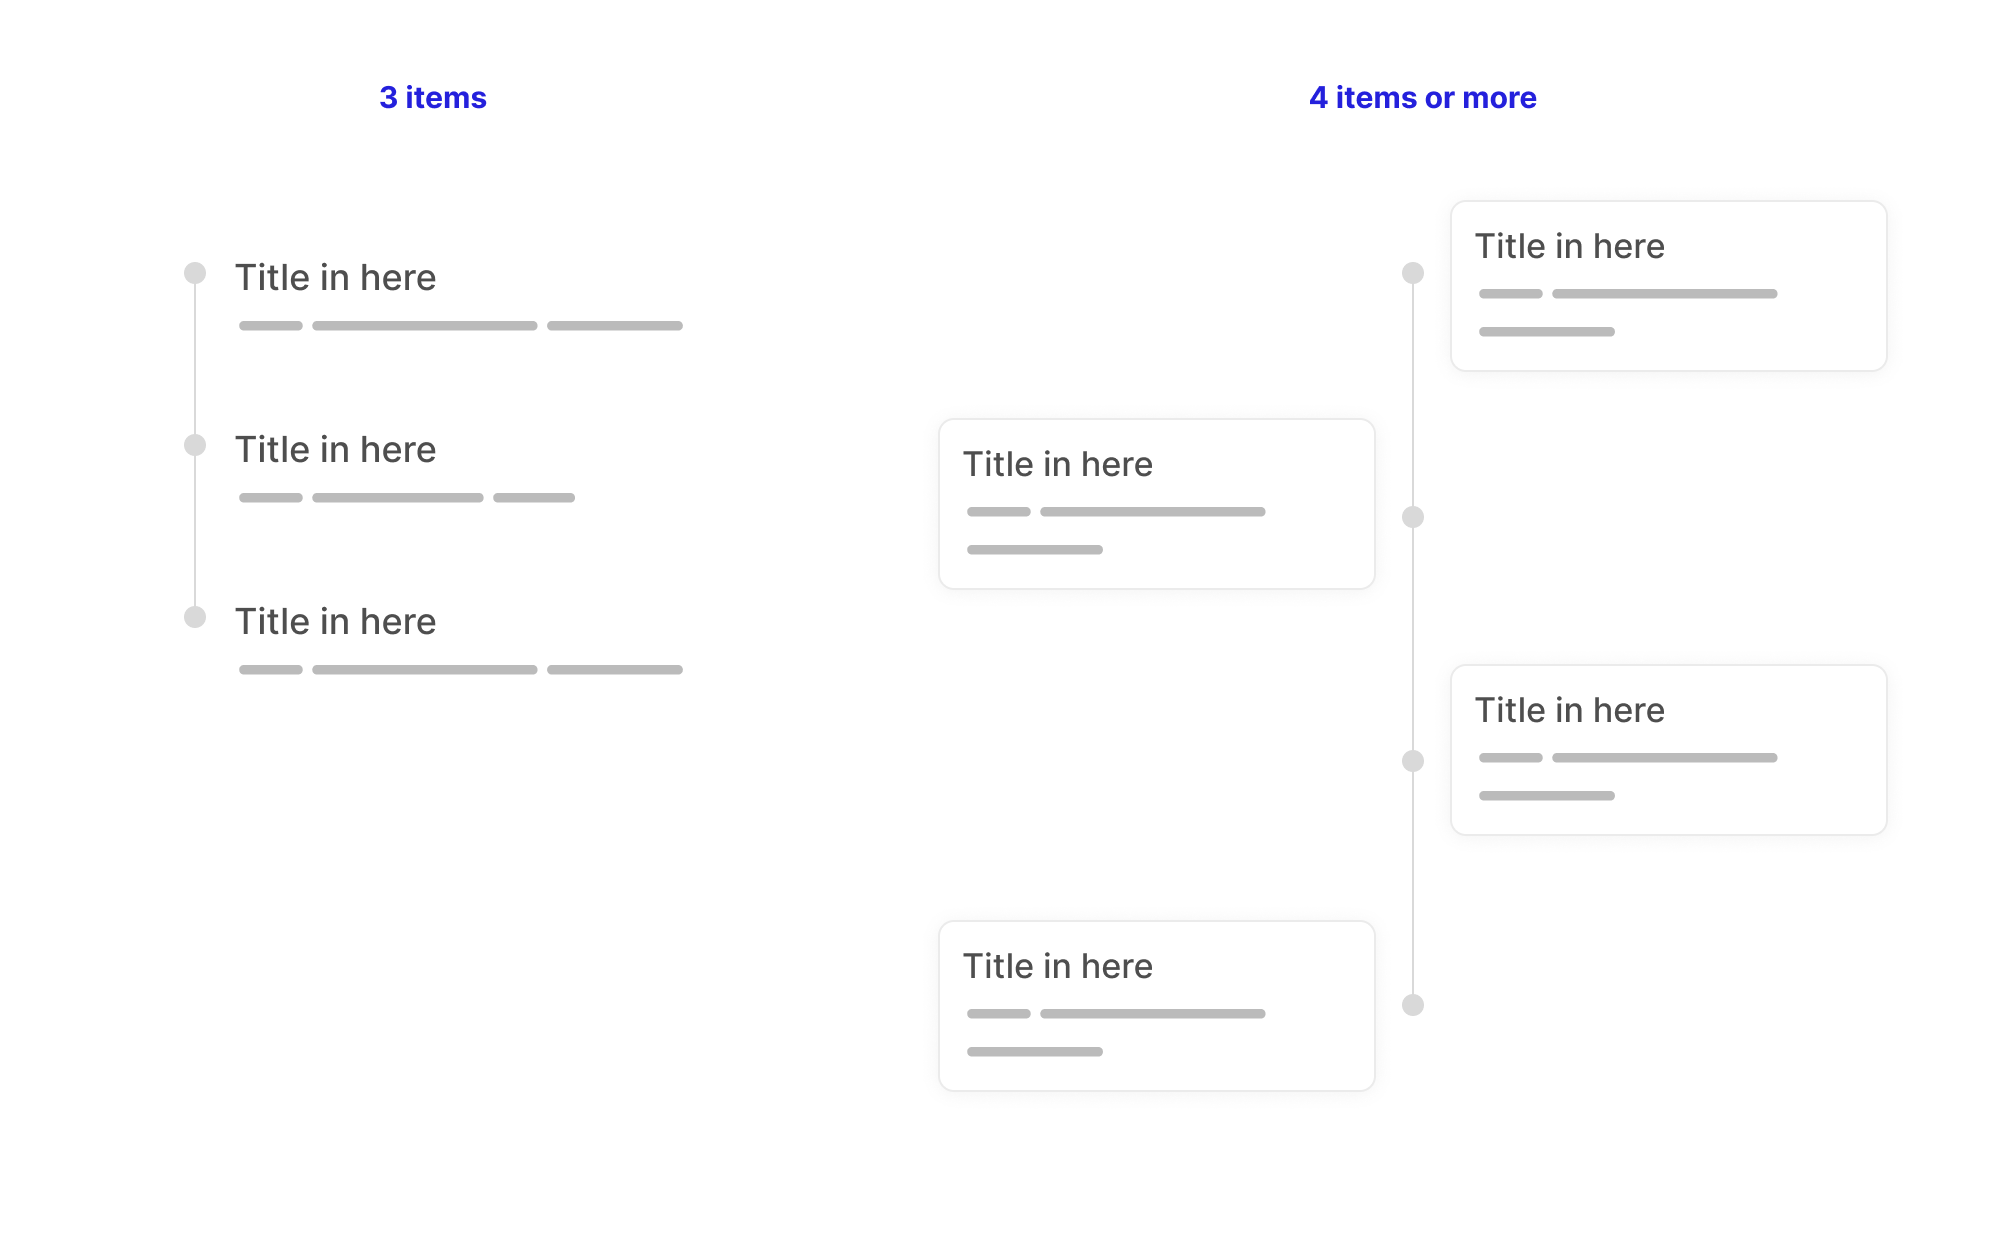
Task: Select the third 'Title in here' in the 3-item list
Action: tap(335, 622)
